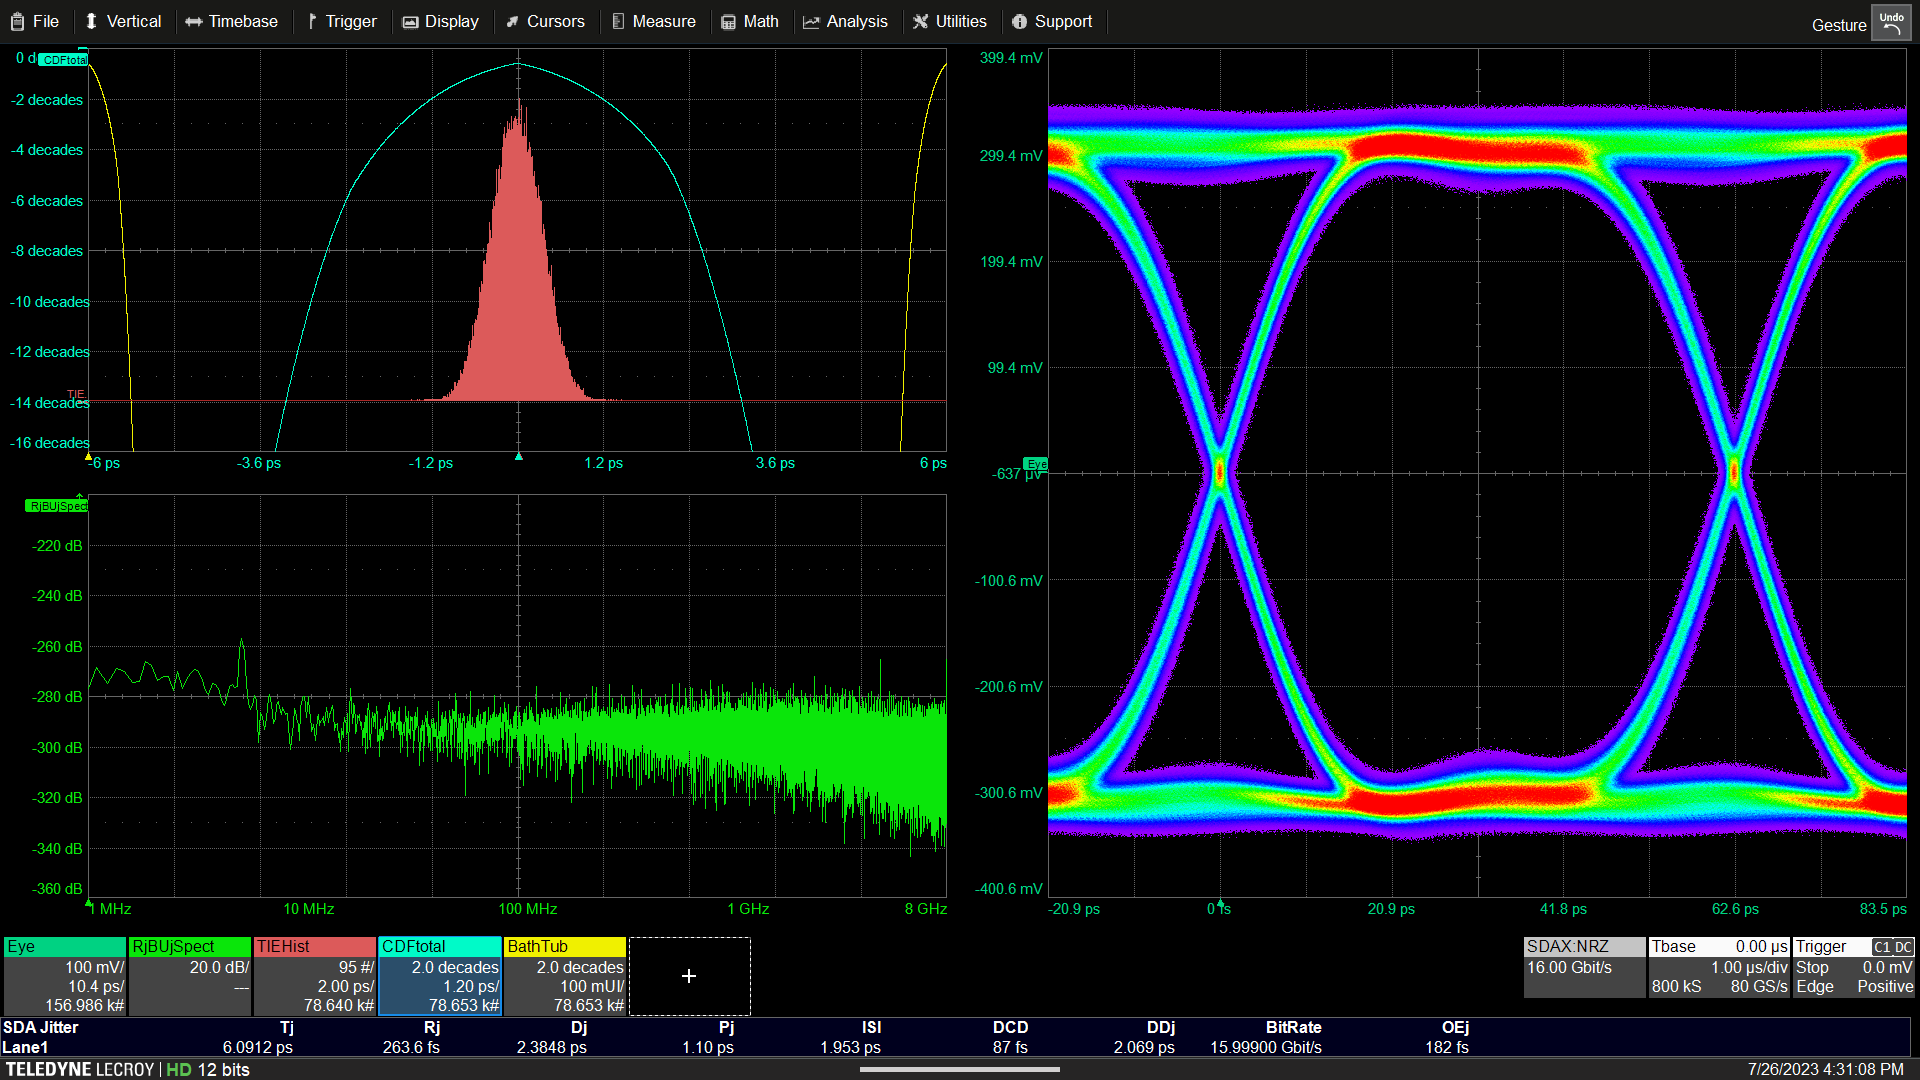The width and height of the screenshot is (1920, 1080).
Task: Click the Math calculator icon
Action: [x=728, y=21]
